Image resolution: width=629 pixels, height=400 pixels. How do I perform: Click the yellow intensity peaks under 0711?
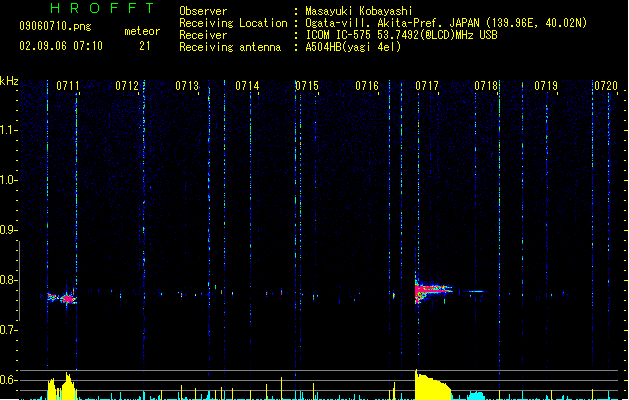click(61, 387)
